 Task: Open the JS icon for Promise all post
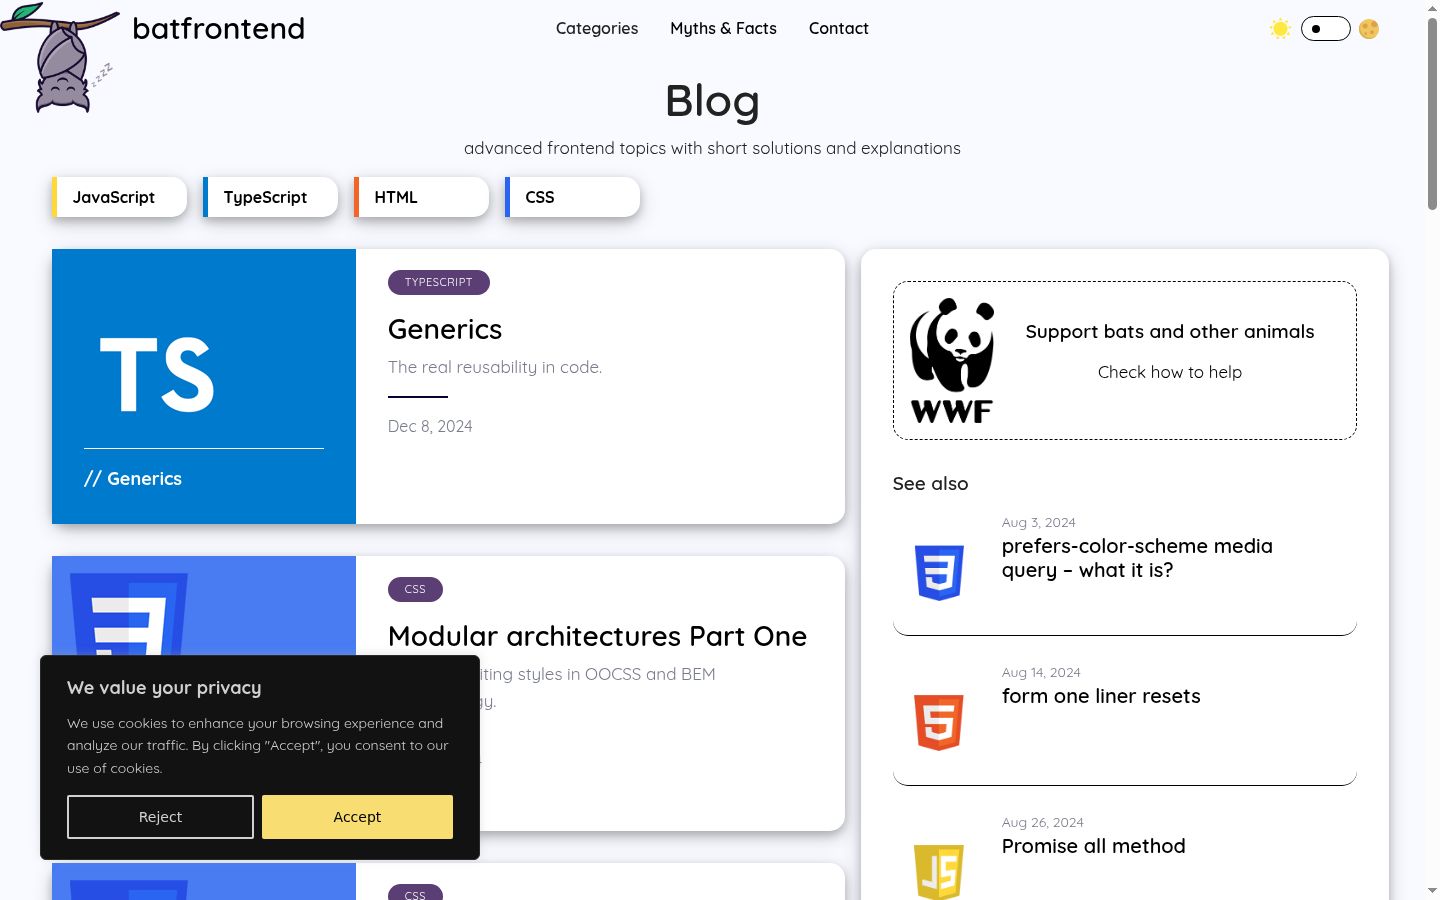(x=939, y=871)
